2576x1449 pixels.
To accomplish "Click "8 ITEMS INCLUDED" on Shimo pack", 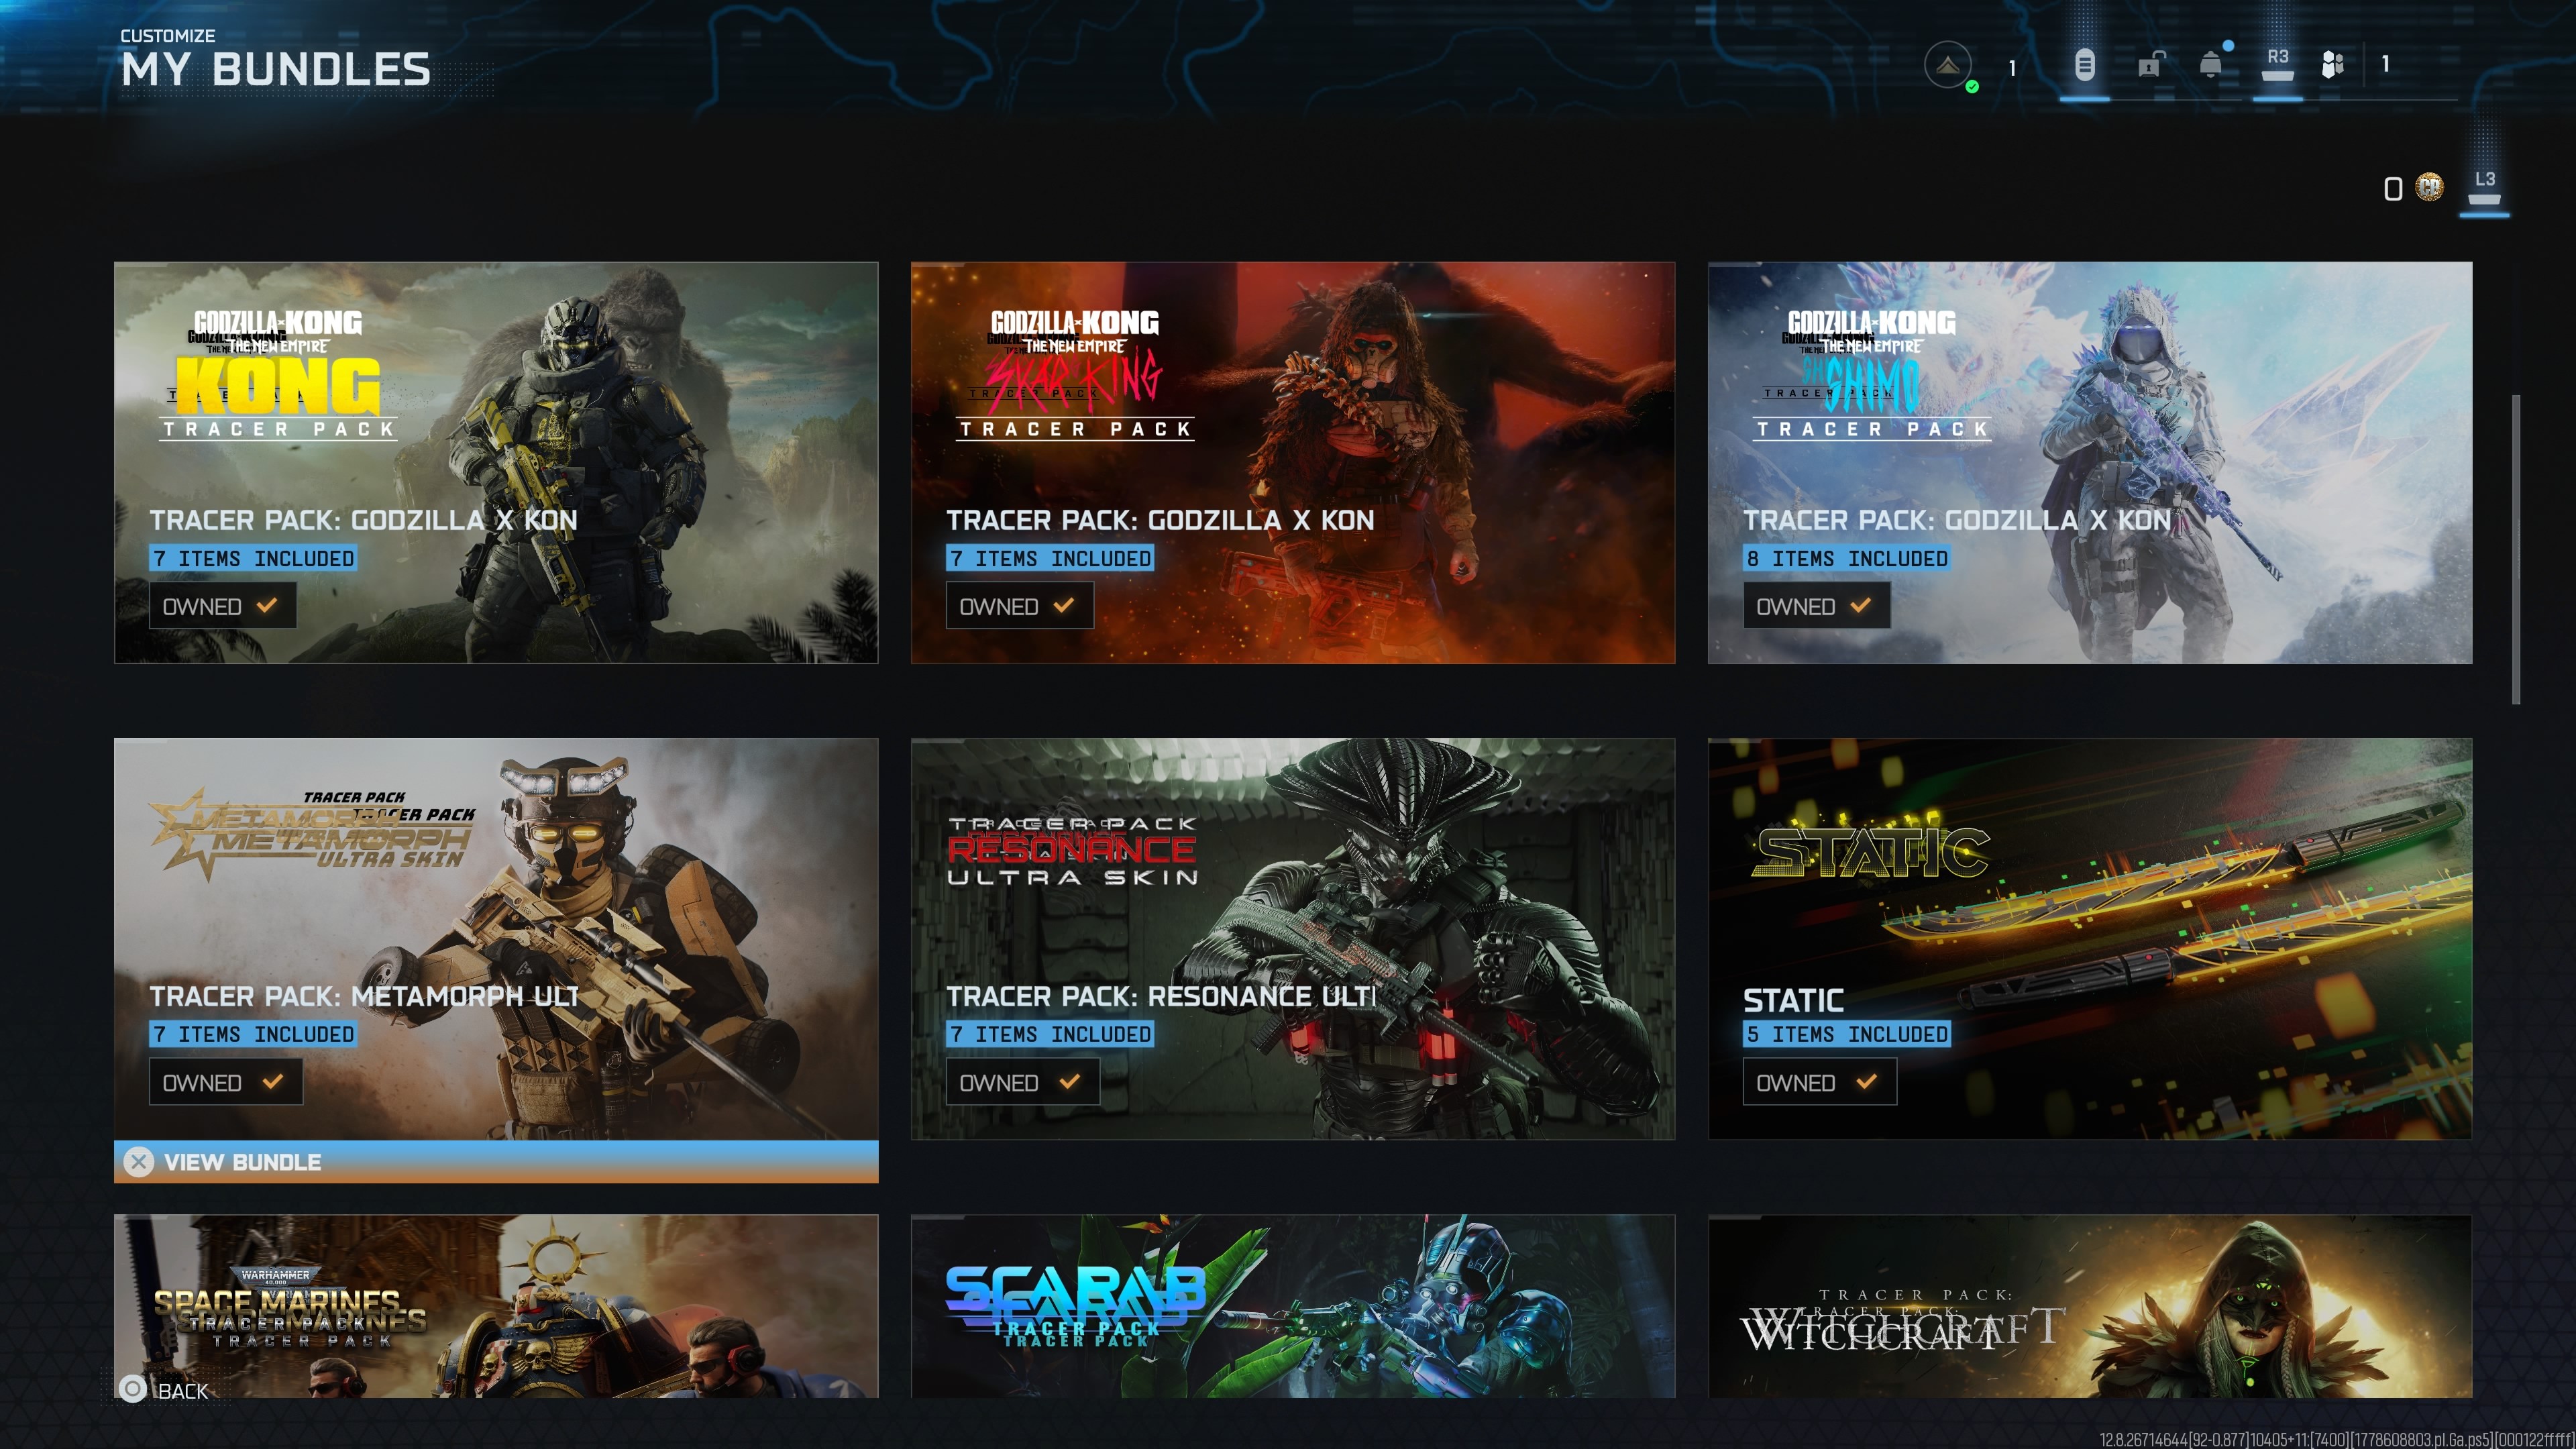I will [1847, 558].
